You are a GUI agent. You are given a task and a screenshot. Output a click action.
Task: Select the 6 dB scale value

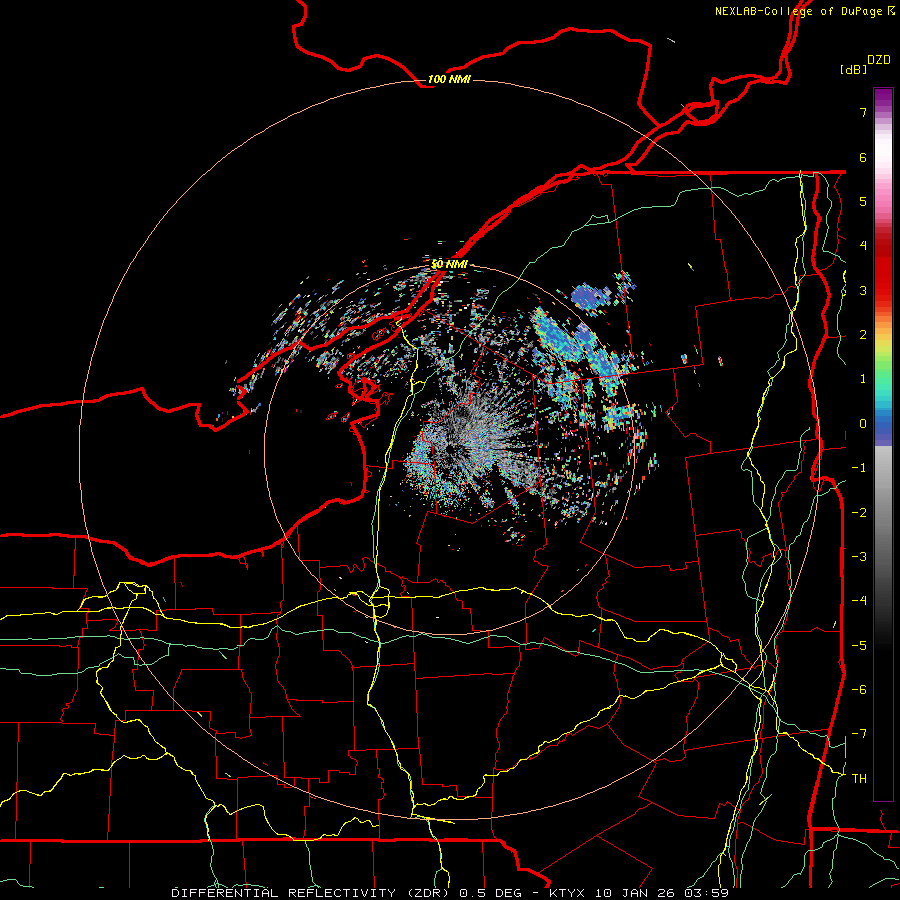tap(863, 157)
